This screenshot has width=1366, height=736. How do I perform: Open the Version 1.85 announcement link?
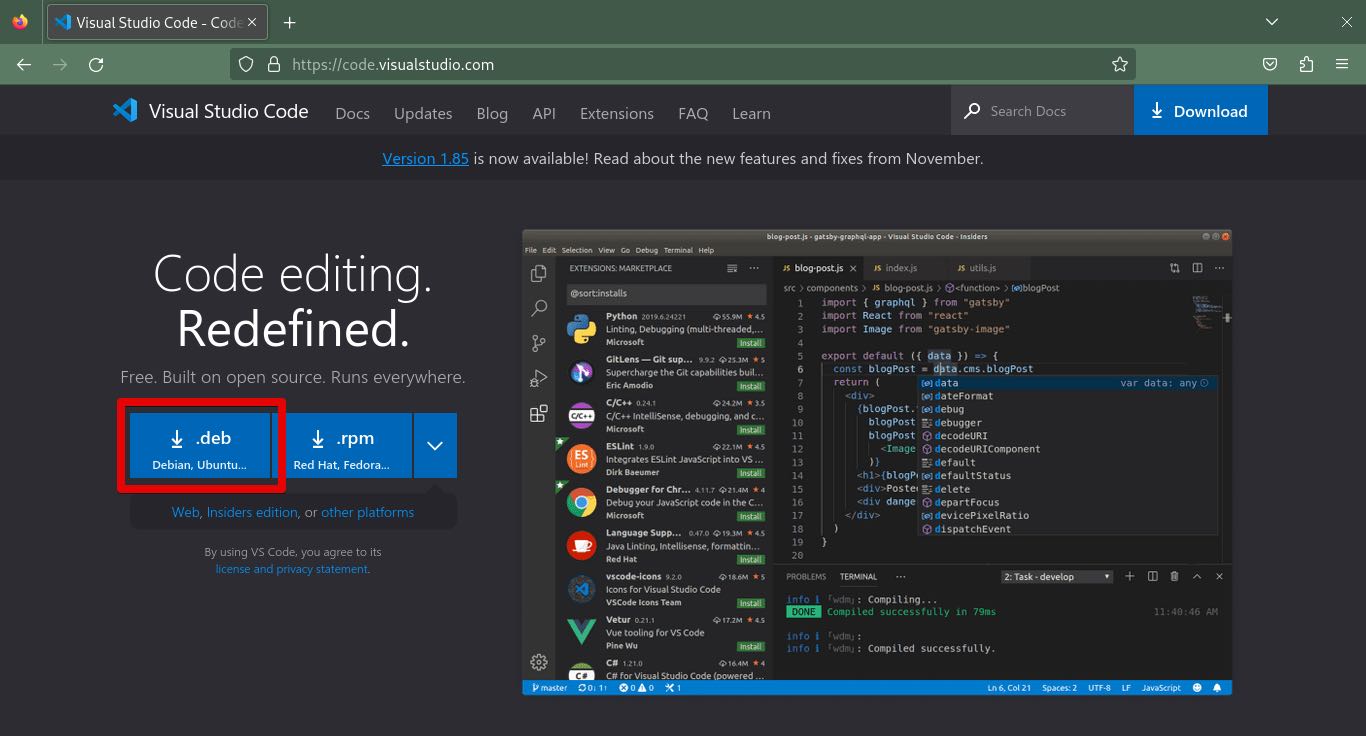(425, 158)
